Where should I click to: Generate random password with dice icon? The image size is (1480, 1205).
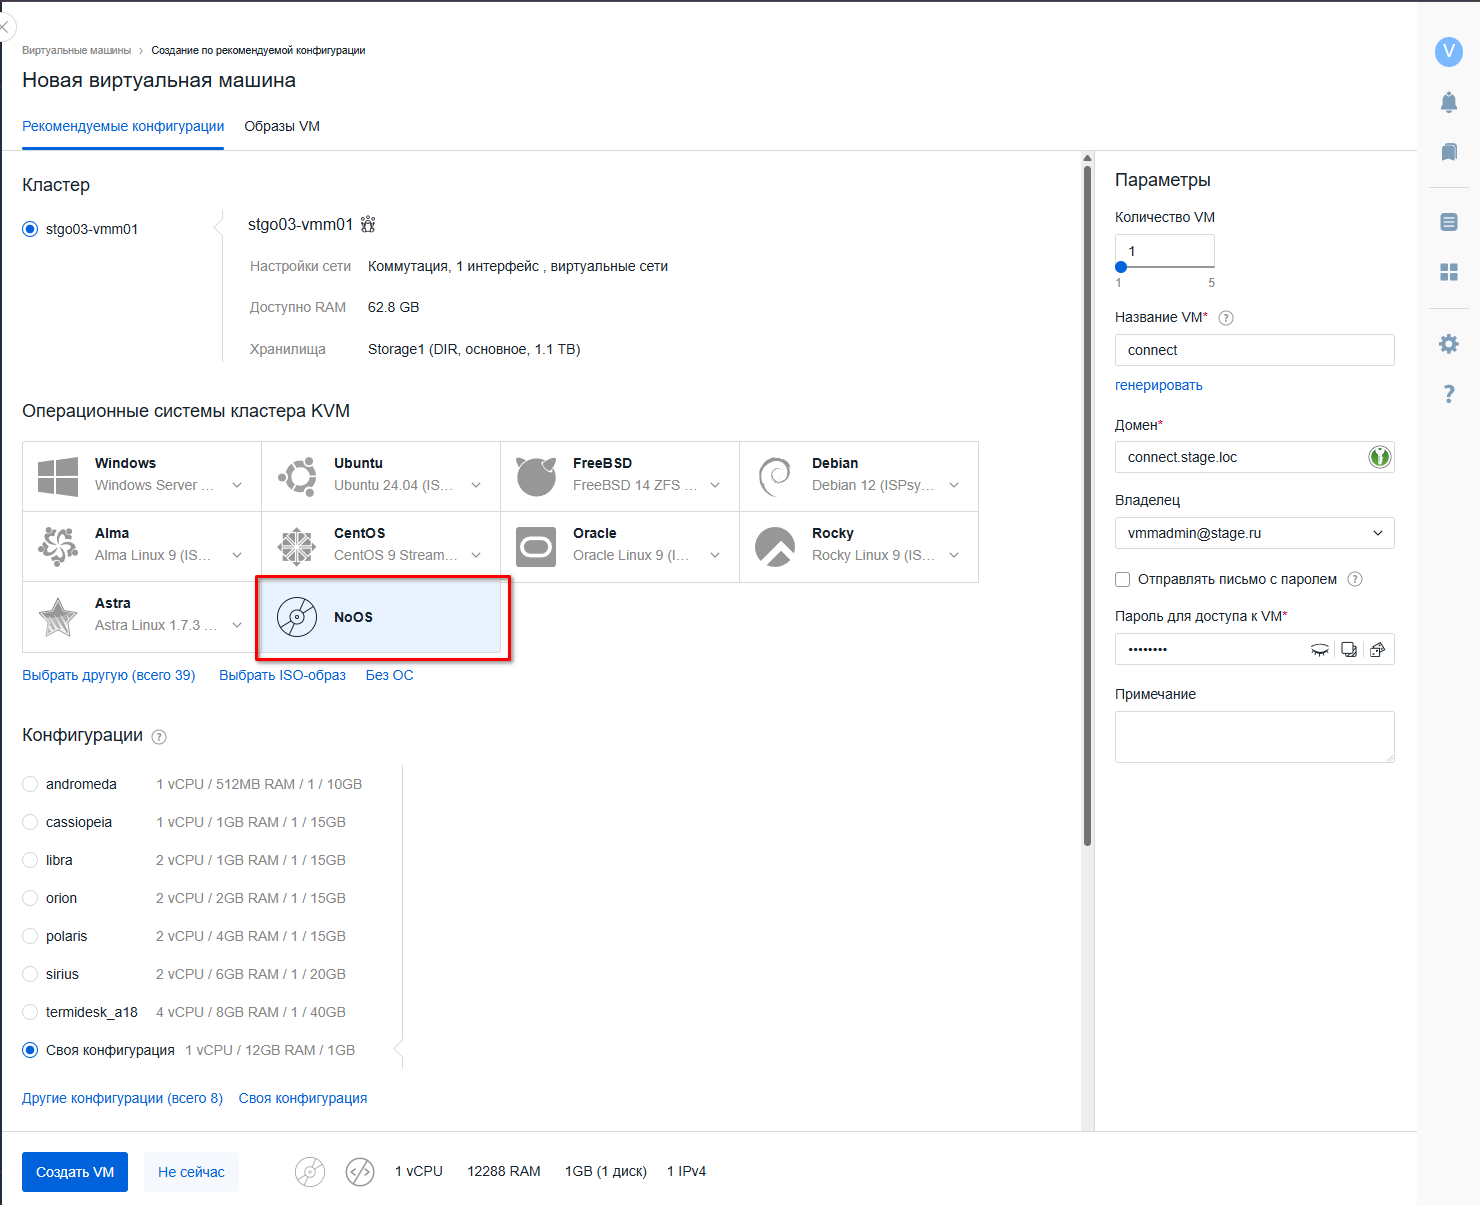[x=1378, y=650]
